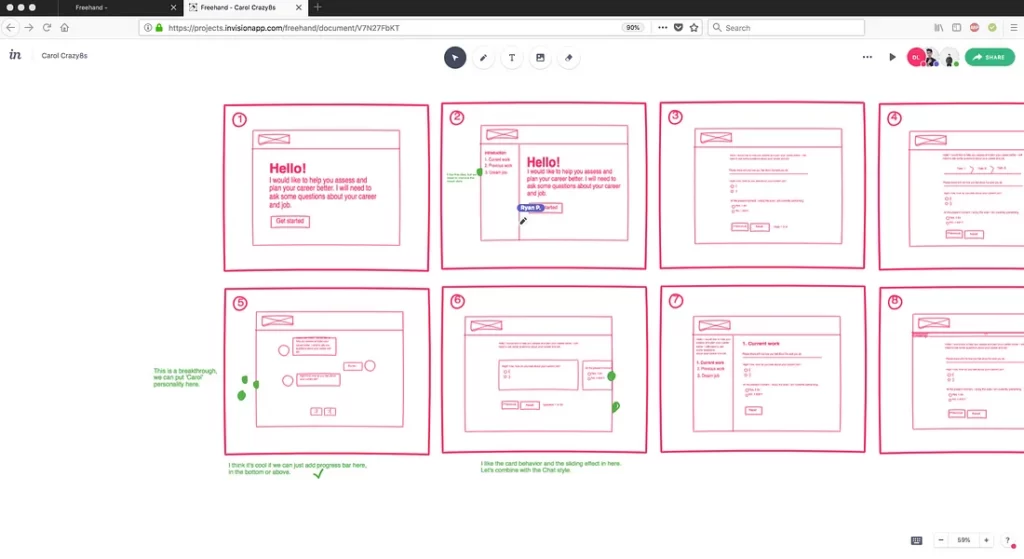Open the Firefox hamburger menu
Screen dimensions: 1024x559
tap(1014, 27)
